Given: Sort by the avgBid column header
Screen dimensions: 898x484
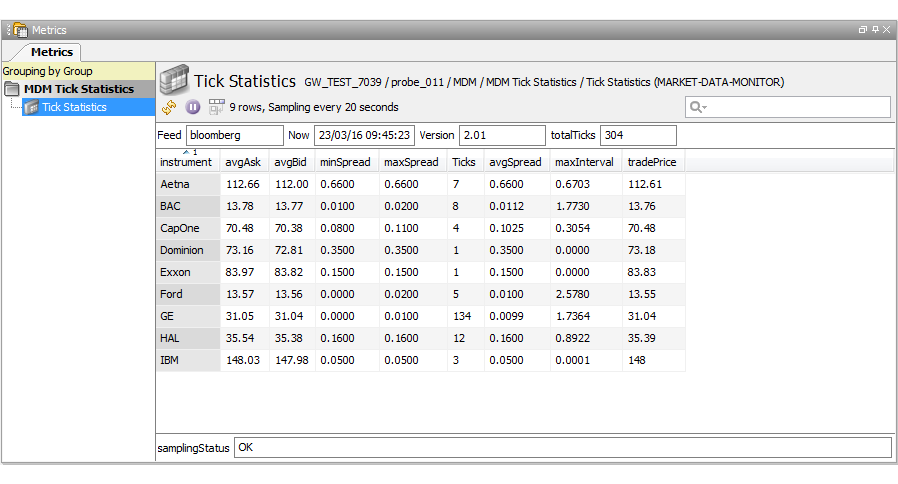Looking at the screenshot, I should (x=290, y=162).
